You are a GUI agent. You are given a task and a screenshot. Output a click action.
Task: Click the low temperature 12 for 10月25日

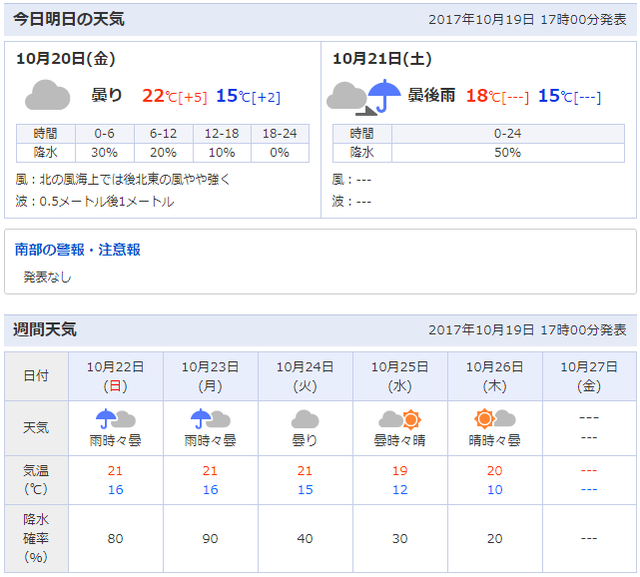400,489
